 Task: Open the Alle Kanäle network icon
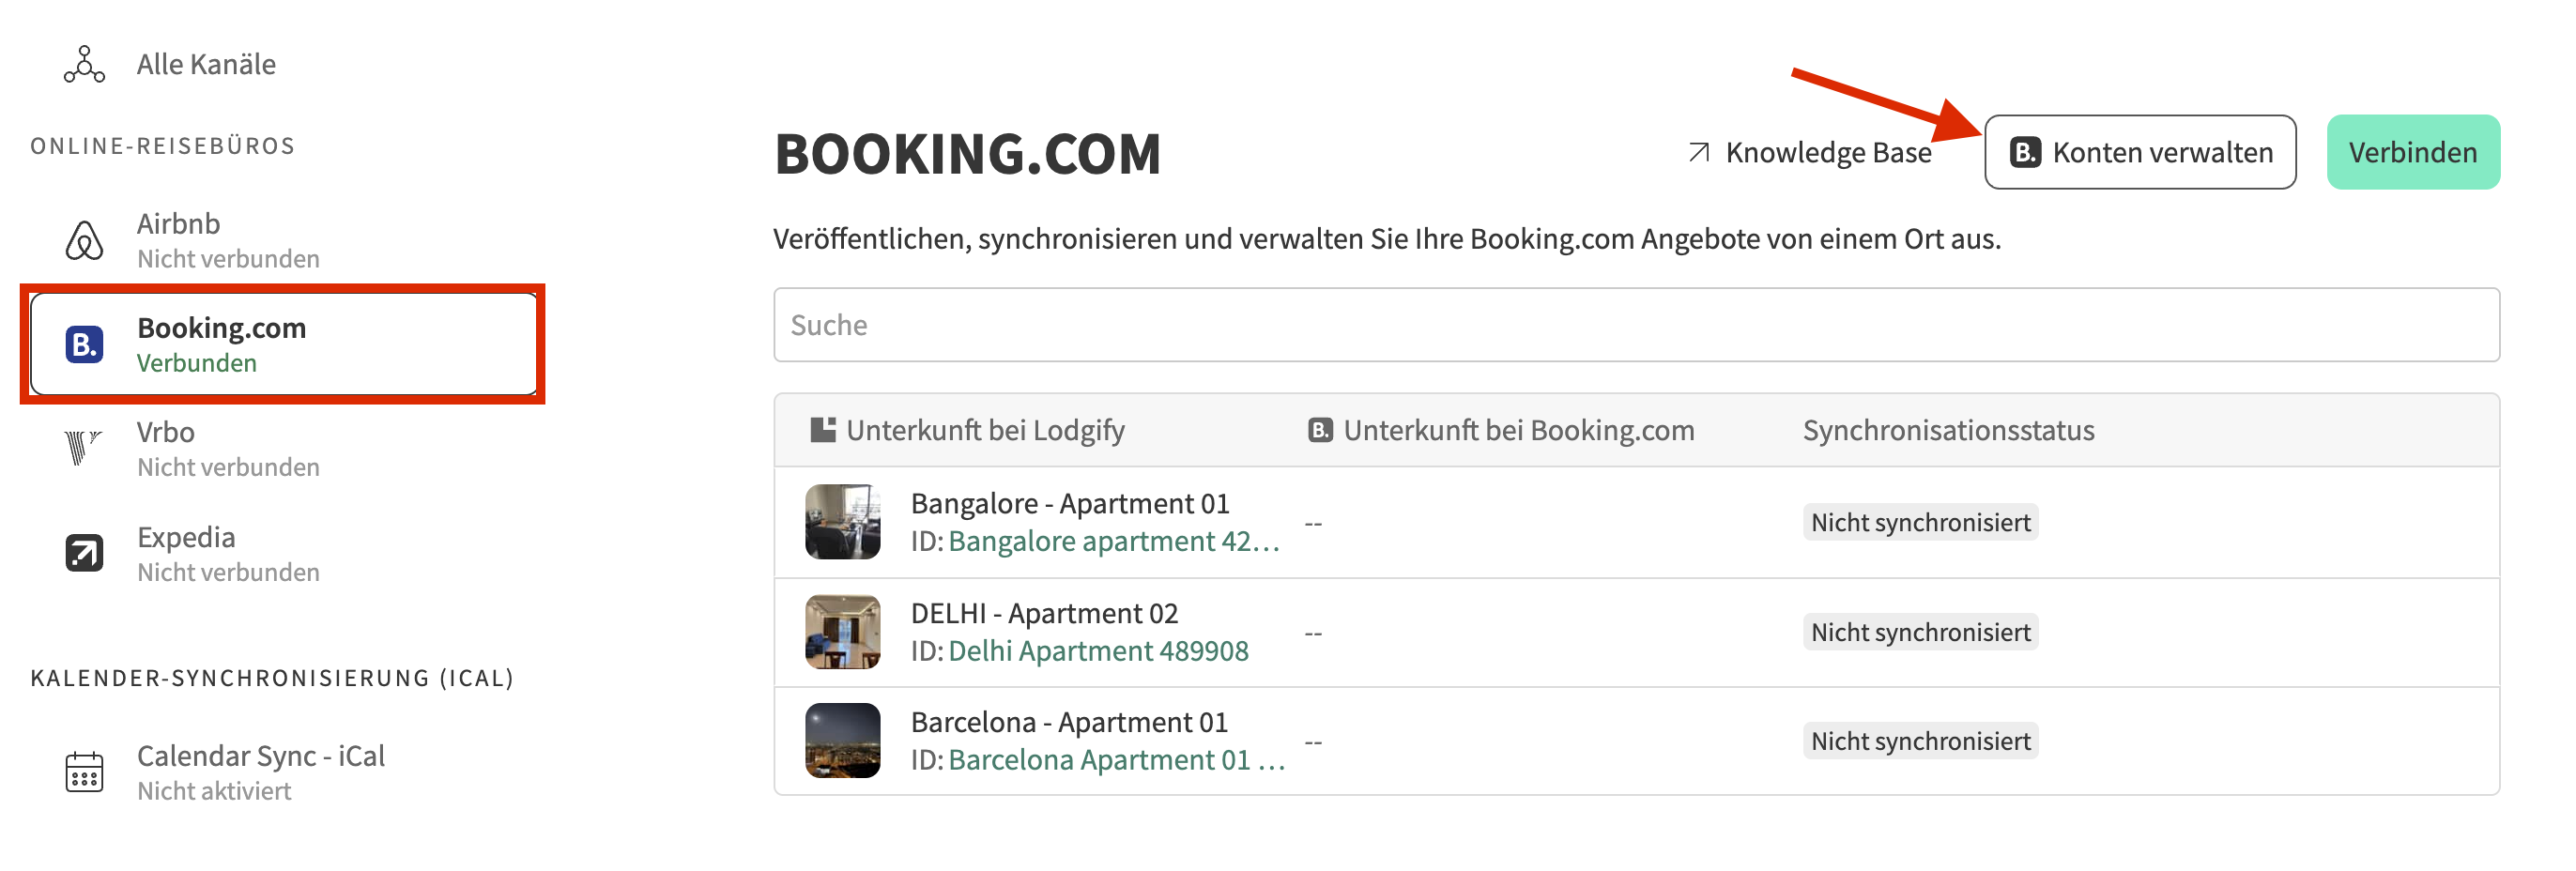point(84,65)
